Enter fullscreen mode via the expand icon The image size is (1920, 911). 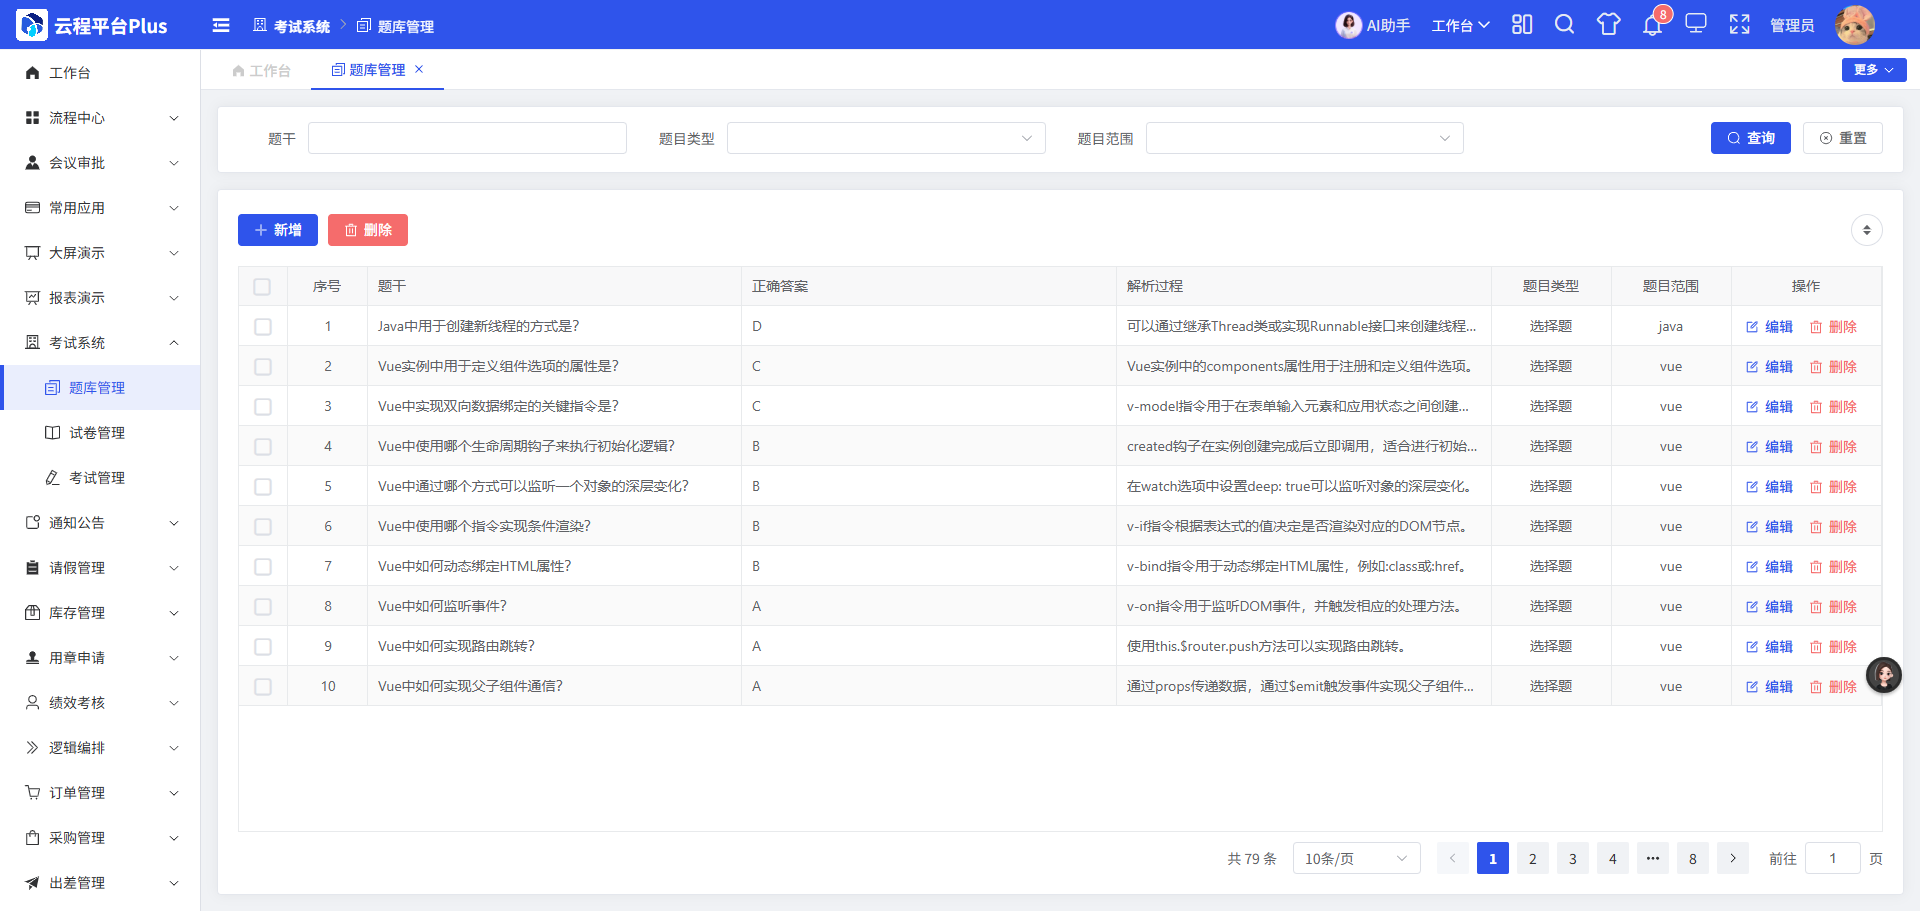1740,25
